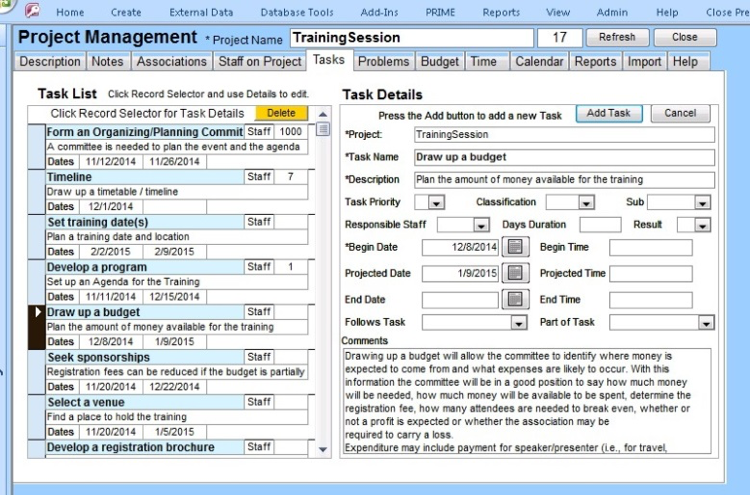The height and width of the screenshot is (495, 750).
Task: Open the Classification dropdown
Action: (x=585, y=203)
